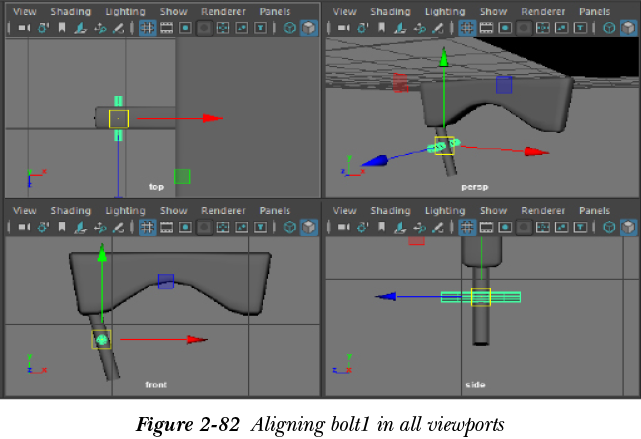Image resolution: width=641 pixels, height=439 pixels.
Task: Open View menu in front viewport
Action: click(x=24, y=211)
